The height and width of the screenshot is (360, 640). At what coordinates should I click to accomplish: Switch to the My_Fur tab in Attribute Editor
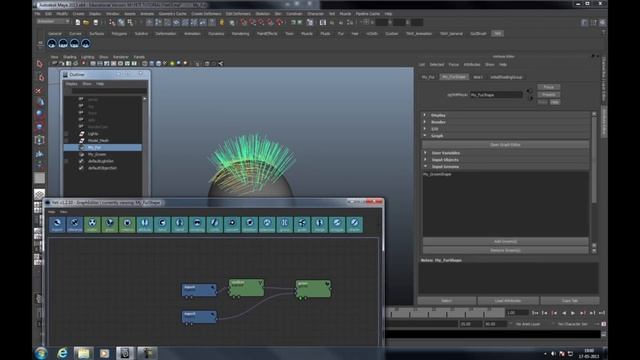pyautogui.click(x=428, y=77)
